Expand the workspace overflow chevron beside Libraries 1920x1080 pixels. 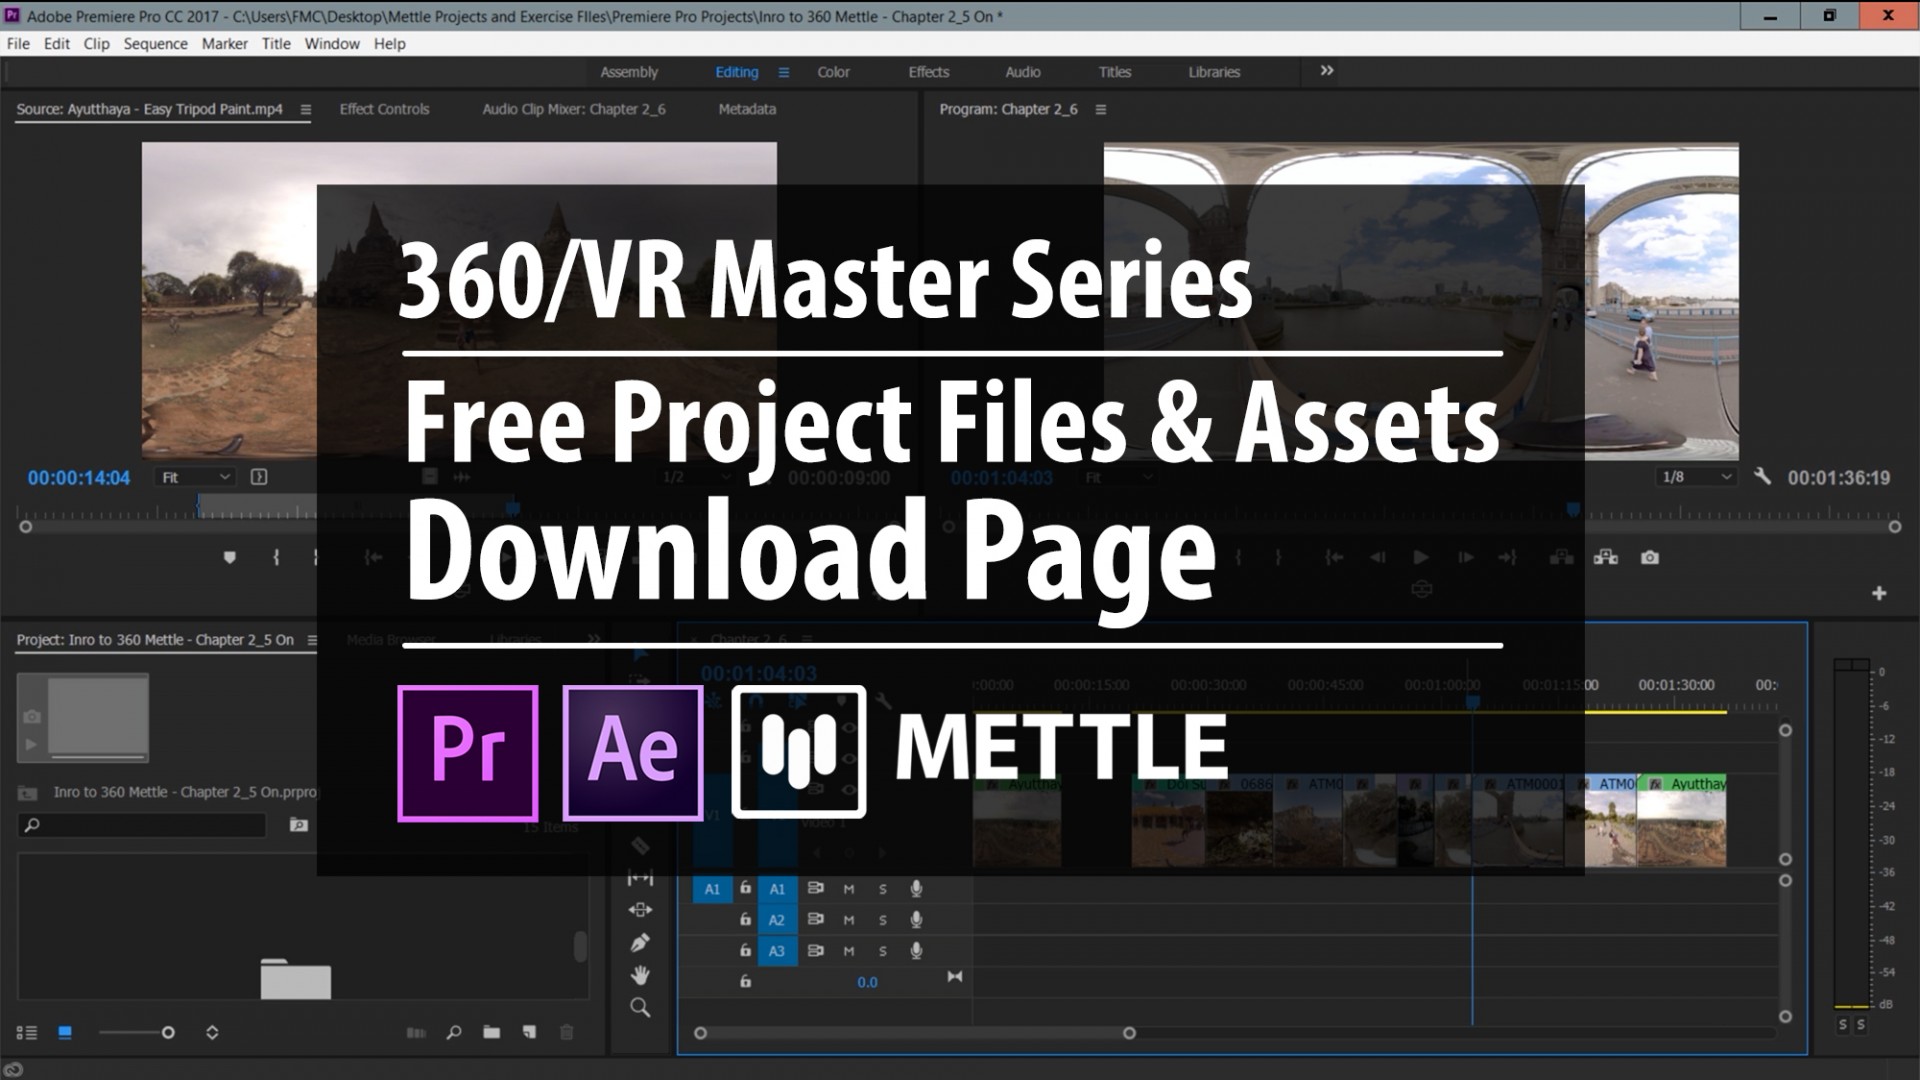tap(1325, 71)
